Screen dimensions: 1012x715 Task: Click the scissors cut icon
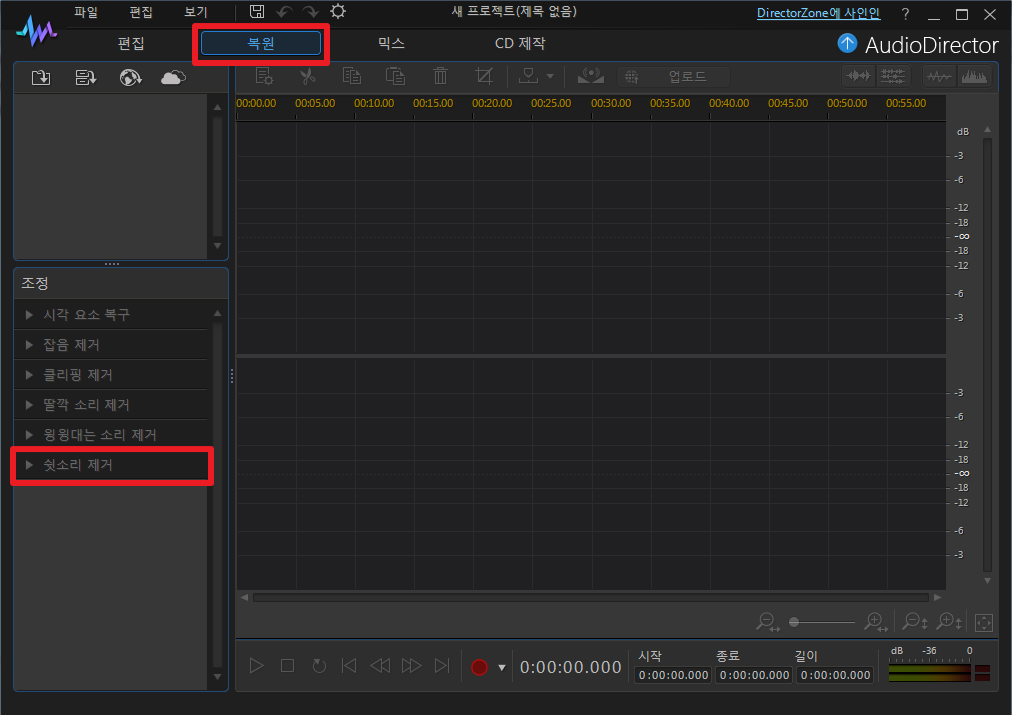[308, 76]
